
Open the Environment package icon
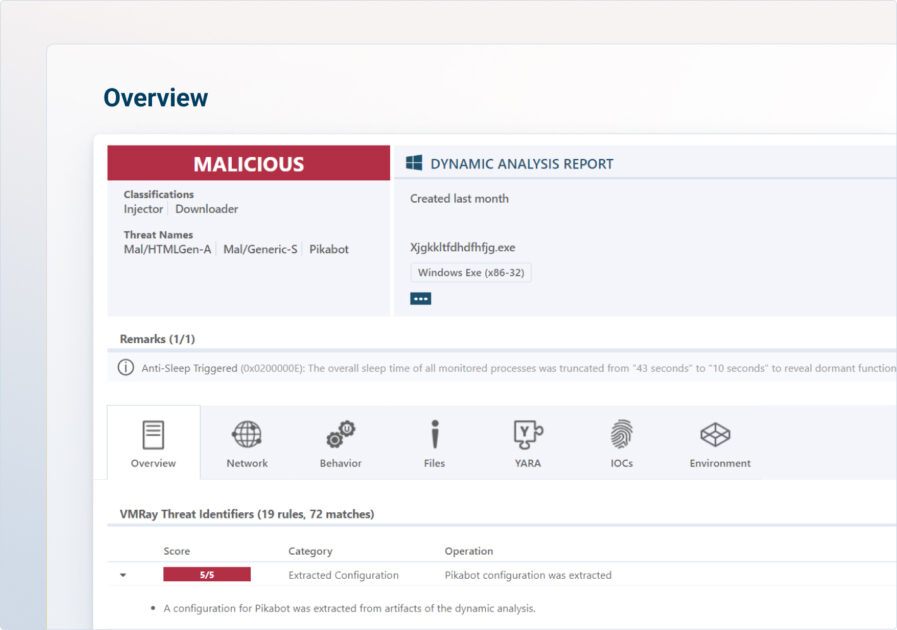715,434
